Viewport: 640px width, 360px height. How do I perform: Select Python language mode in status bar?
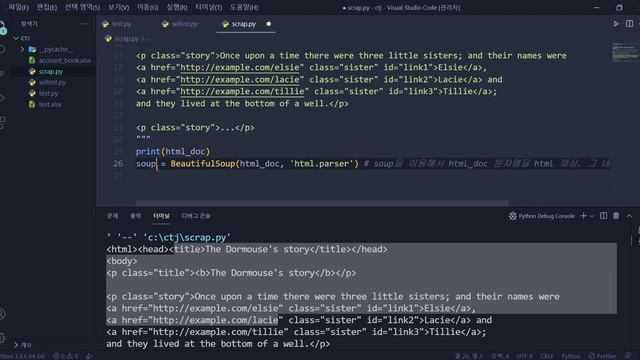click(571, 356)
